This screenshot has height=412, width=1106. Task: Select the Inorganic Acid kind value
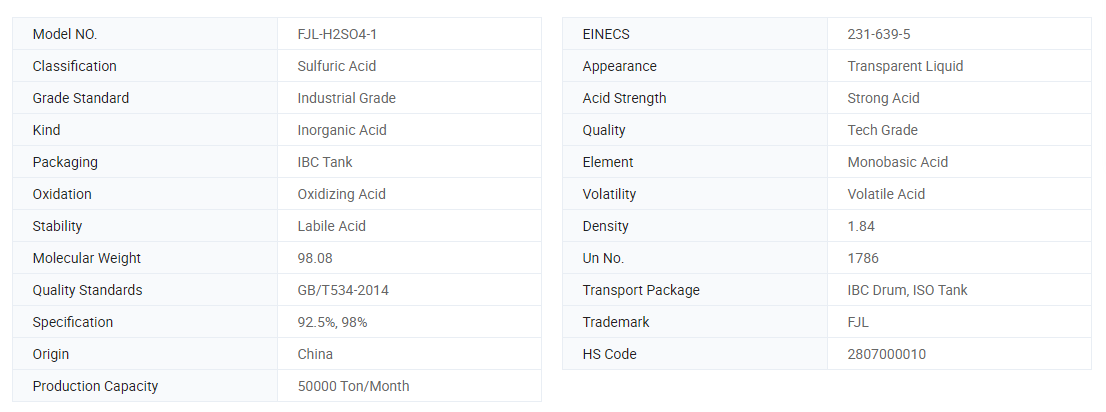click(342, 130)
